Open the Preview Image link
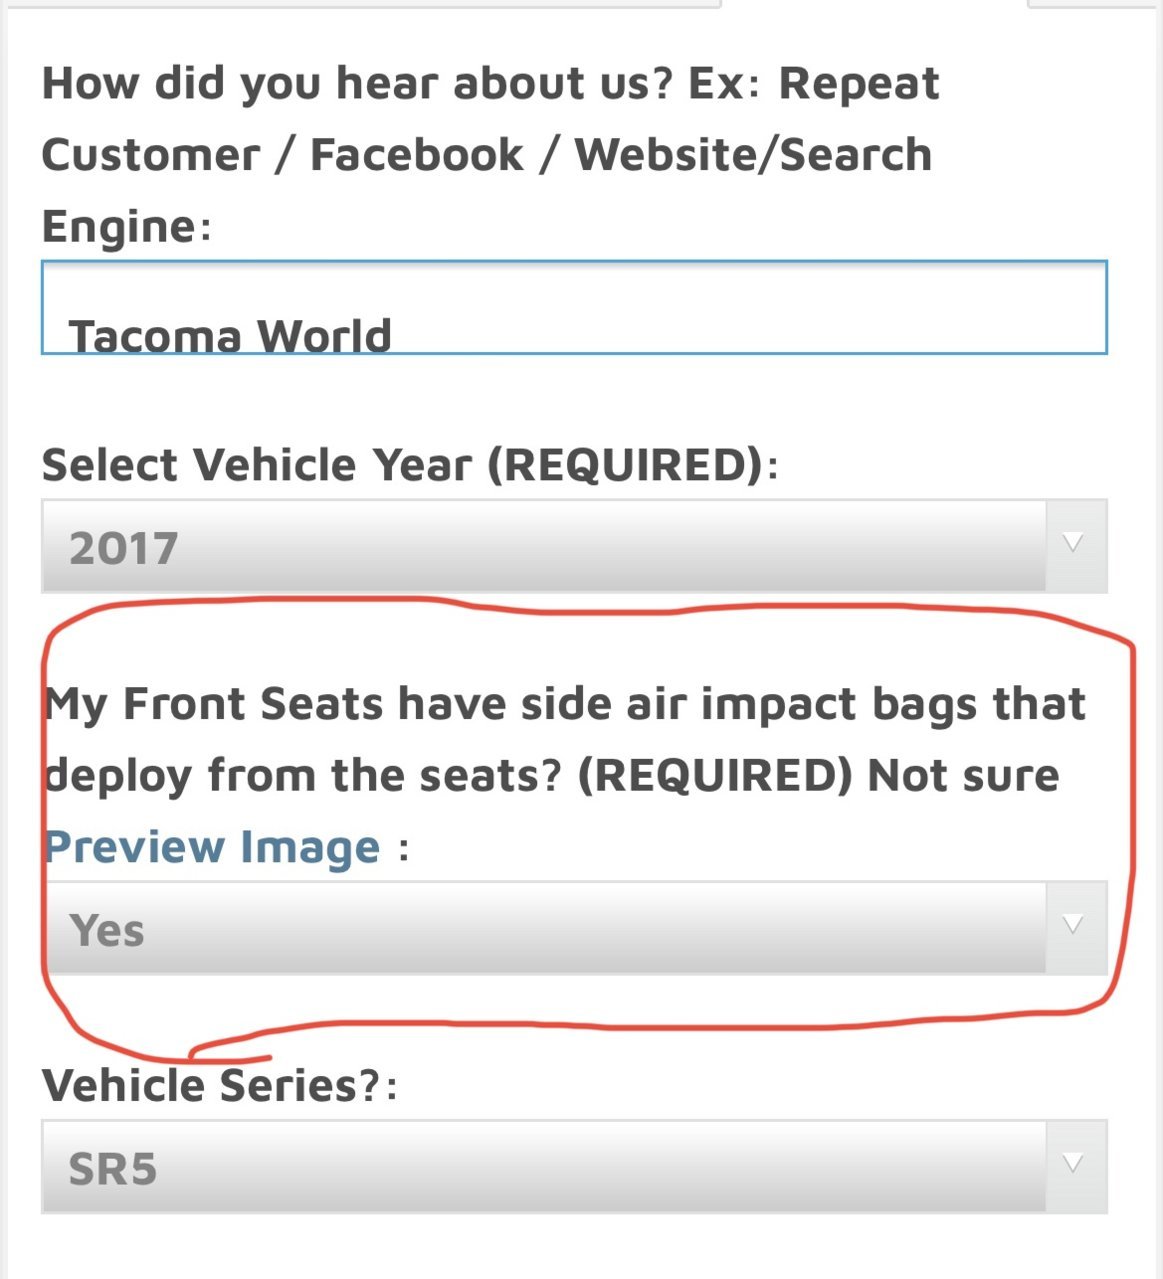The height and width of the screenshot is (1279, 1163). 212,847
